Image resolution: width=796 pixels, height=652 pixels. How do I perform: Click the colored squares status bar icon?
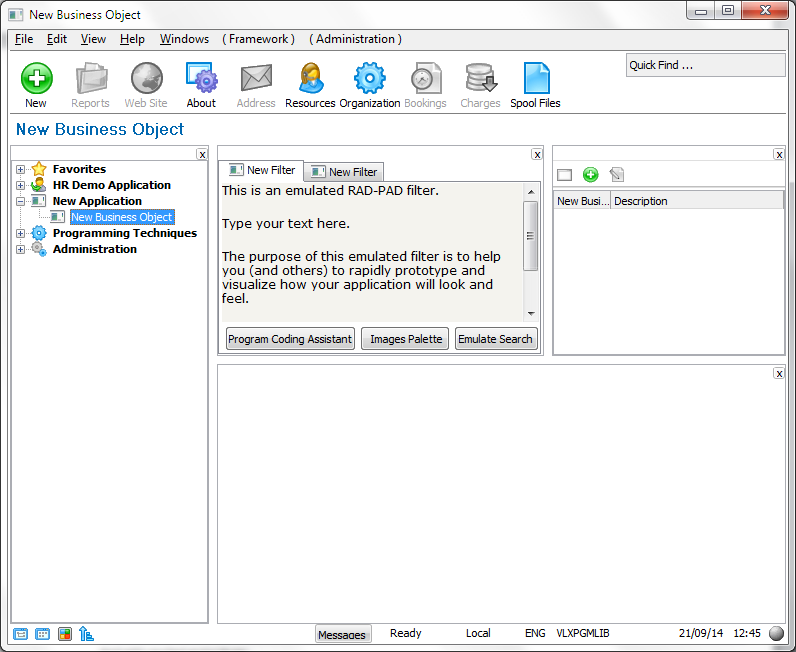[x=65, y=634]
